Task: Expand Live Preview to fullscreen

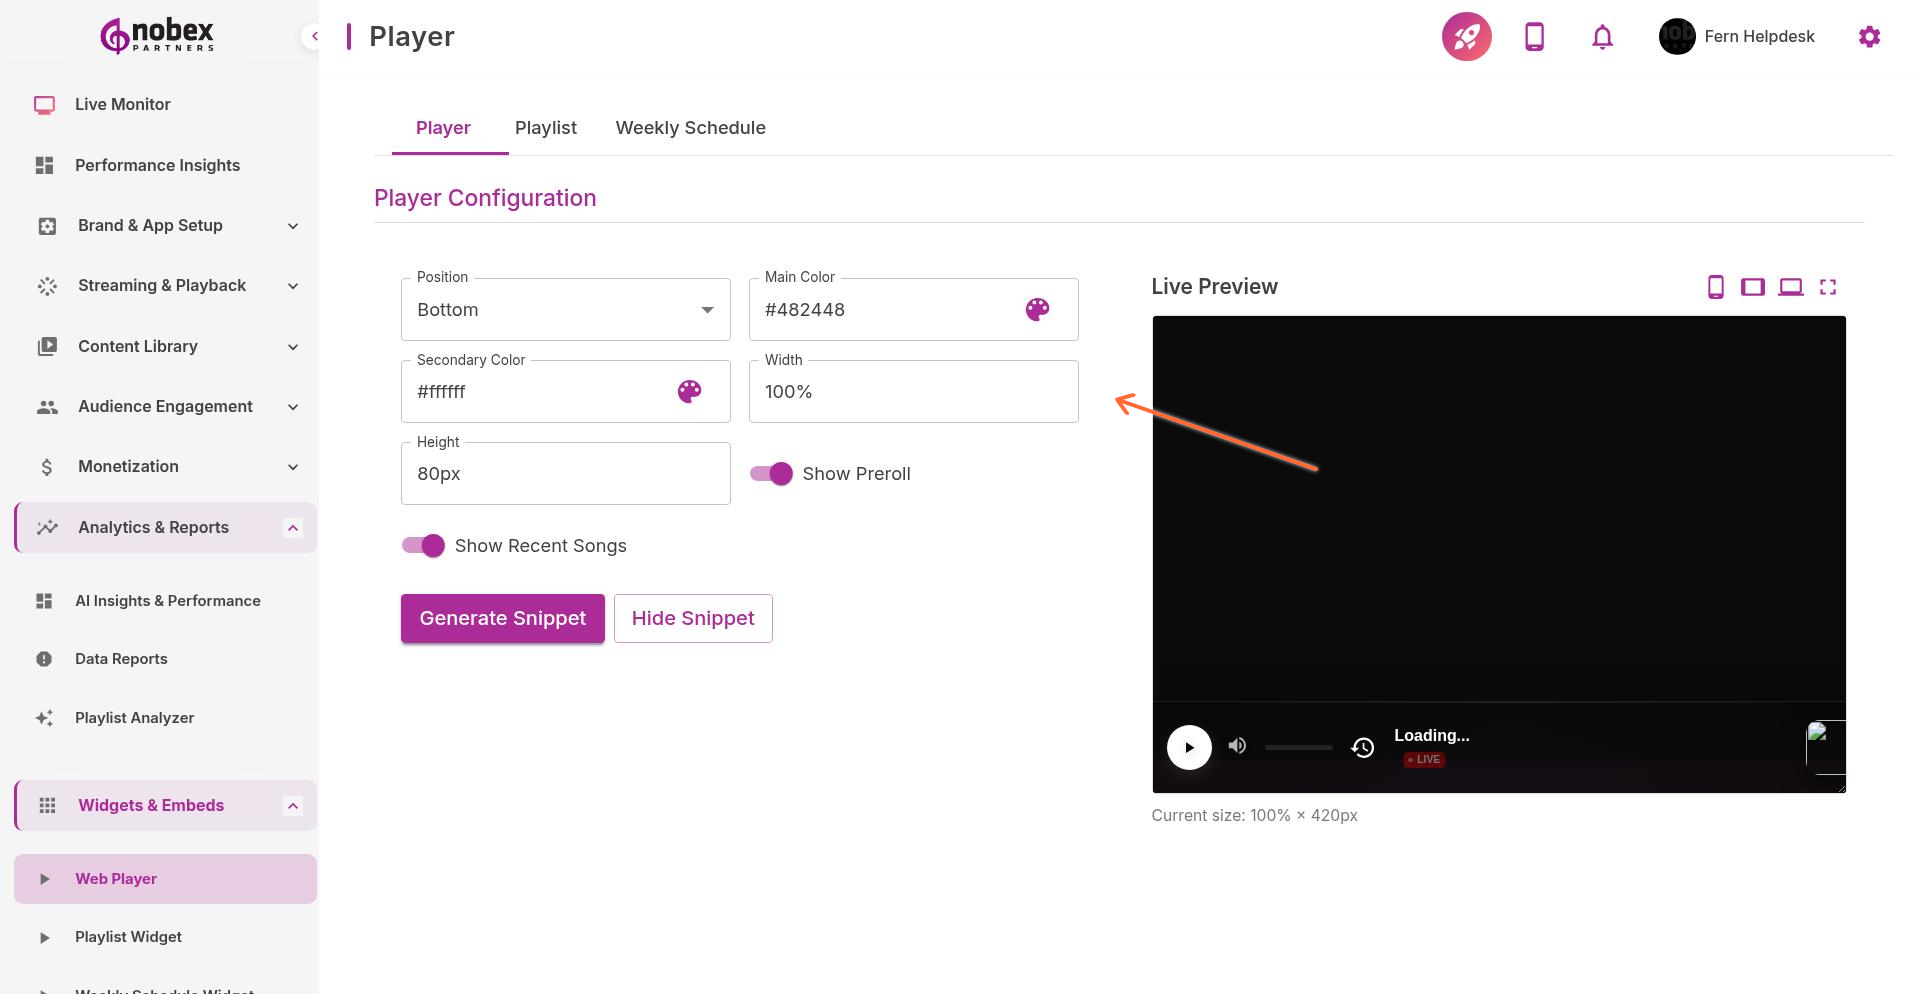Action: 1828,286
